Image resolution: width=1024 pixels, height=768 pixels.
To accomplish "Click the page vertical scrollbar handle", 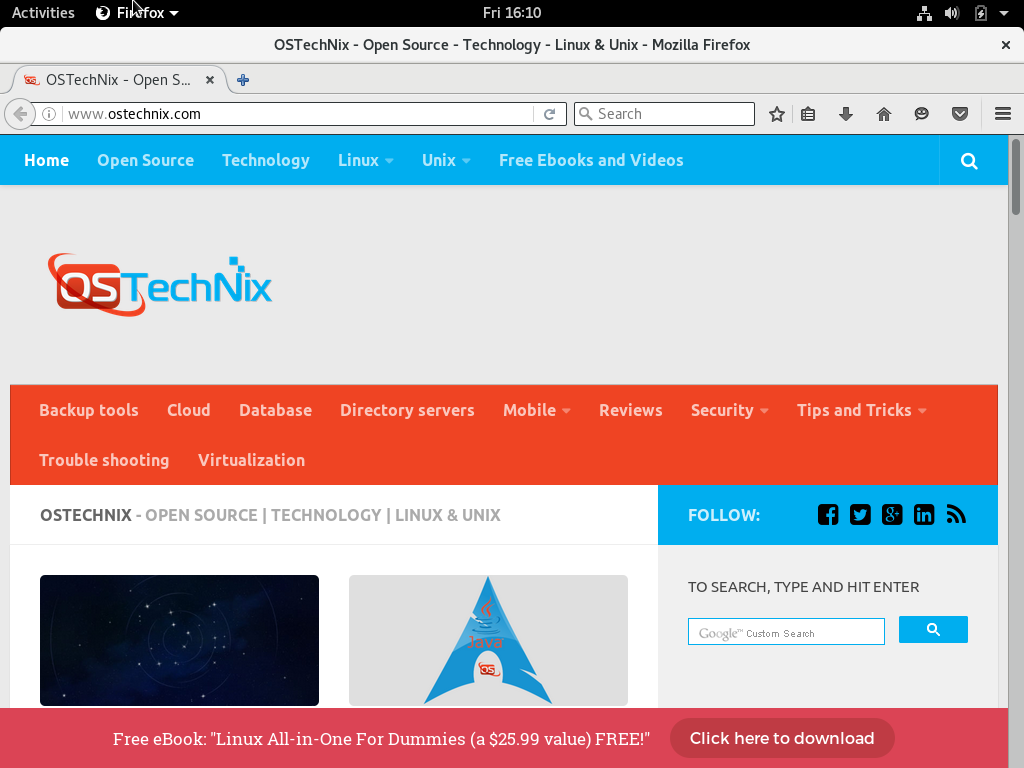I will [x=1016, y=176].
